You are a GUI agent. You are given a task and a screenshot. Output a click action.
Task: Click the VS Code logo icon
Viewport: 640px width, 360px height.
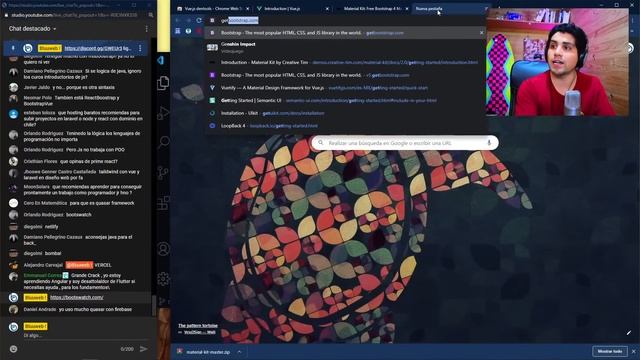161,60
